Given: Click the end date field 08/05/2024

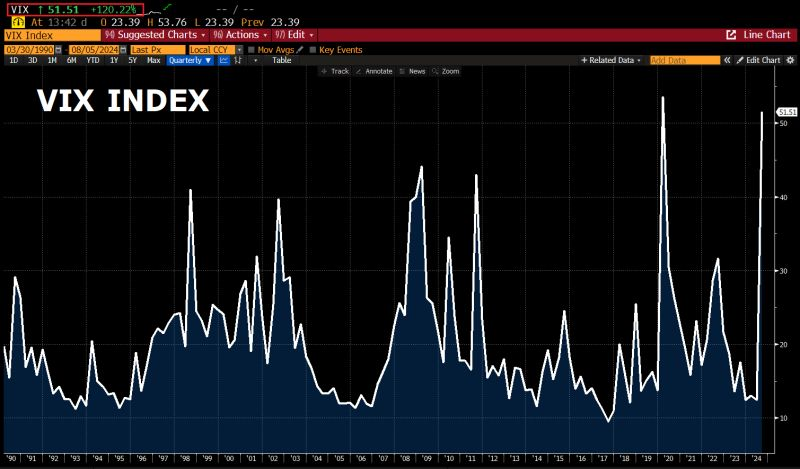Looking at the screenshot, I should pos(94,50).
